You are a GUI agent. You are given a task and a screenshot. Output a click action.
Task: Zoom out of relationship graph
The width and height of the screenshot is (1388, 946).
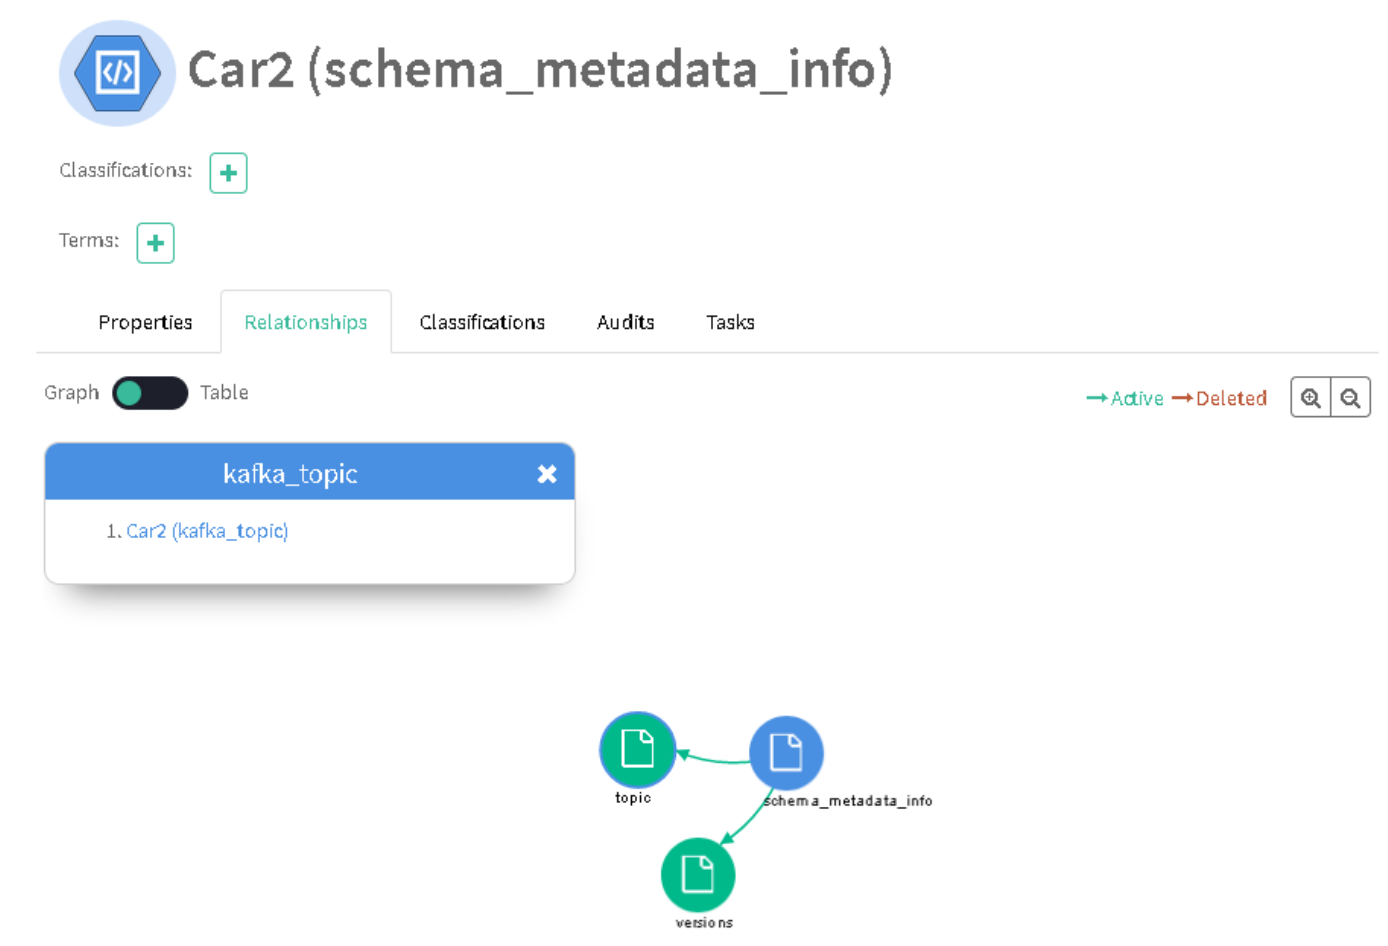(1350, 398)
